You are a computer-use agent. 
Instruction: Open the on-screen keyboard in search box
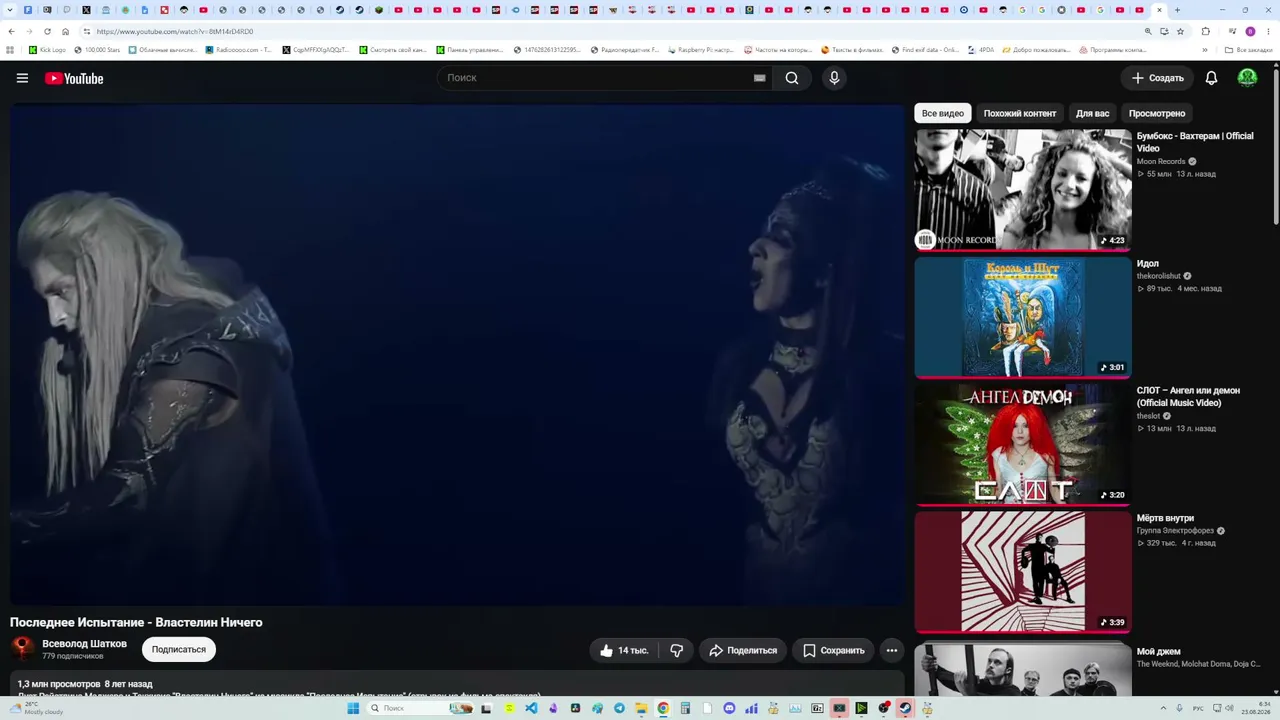pyautogui.click(x=760, y=78)
